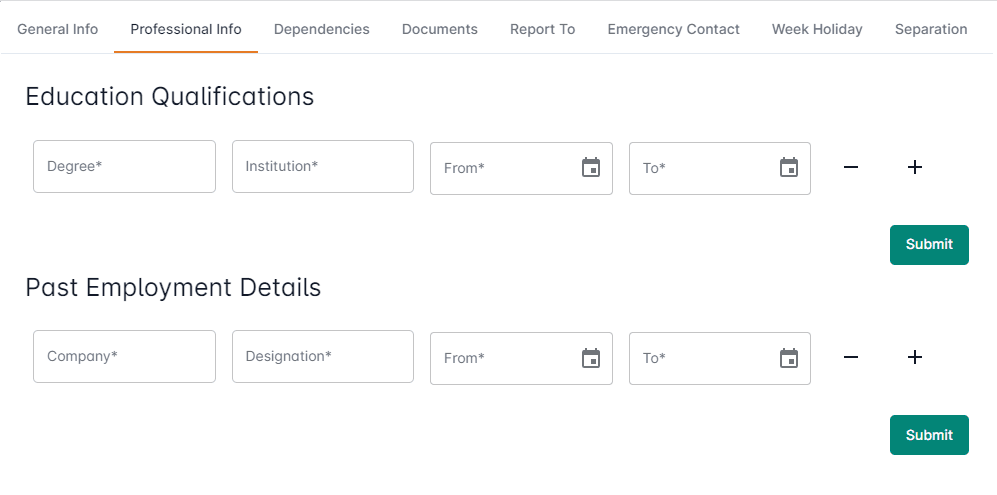Open calendar for Education To date
Image resolution: width=997 pixels, height=495 pixels.
(789, 168)
